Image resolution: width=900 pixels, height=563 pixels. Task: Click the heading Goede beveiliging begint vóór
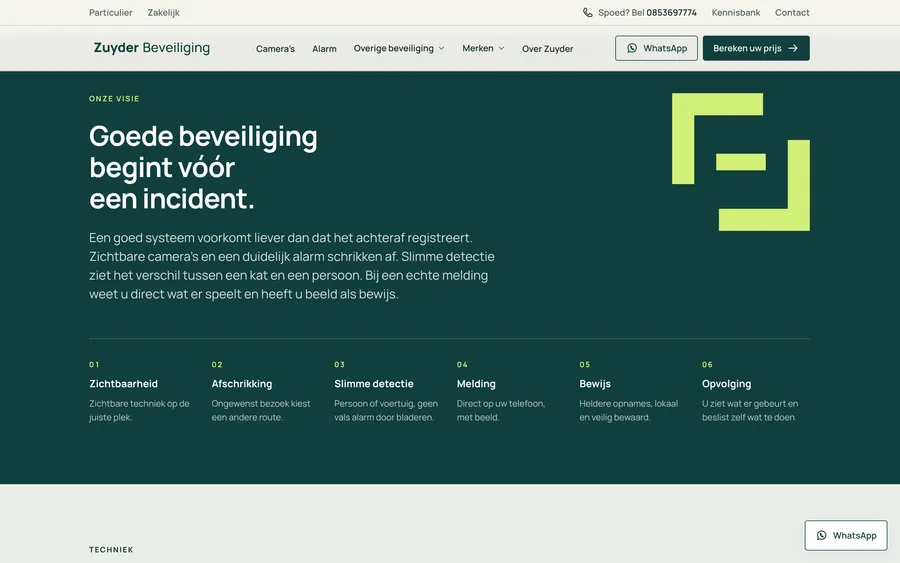pos(203,168)
